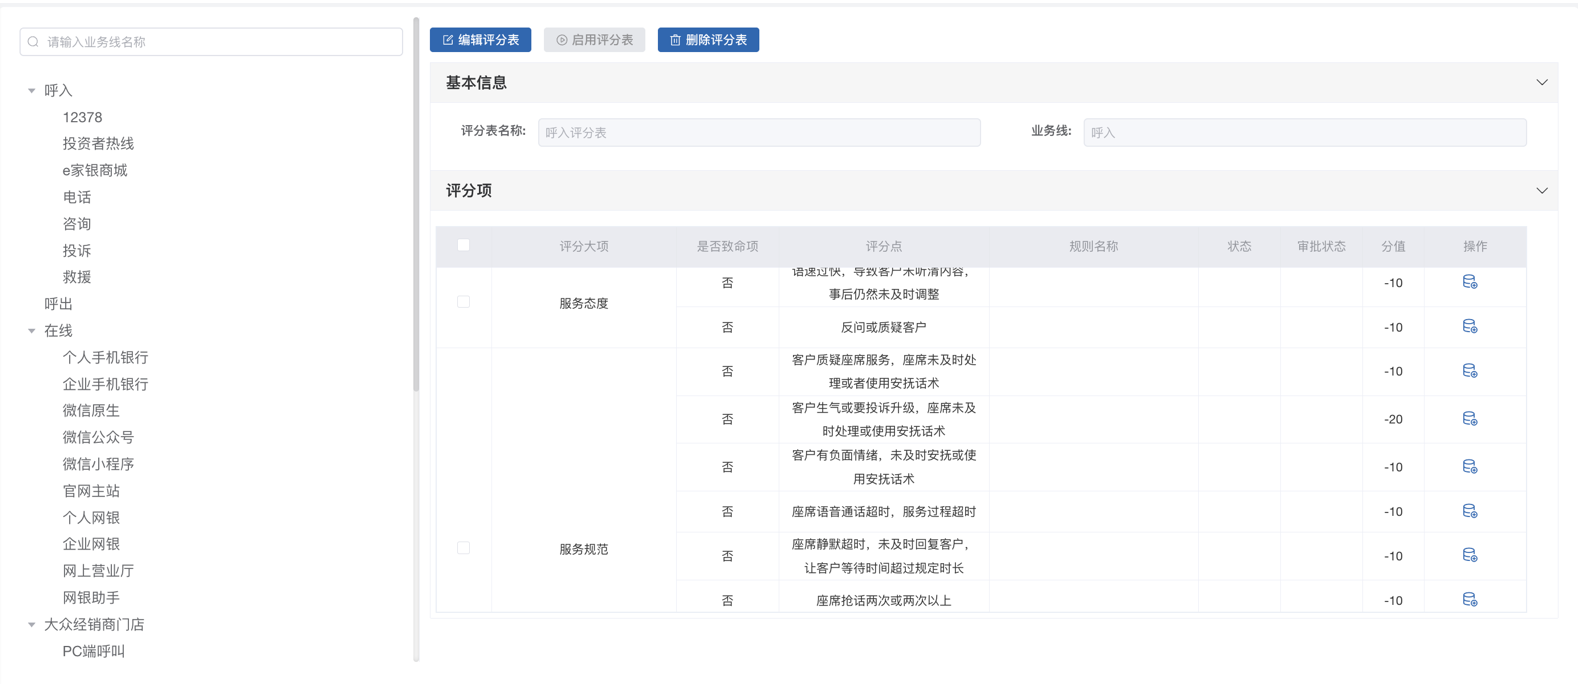Collapse the 在线 tree node arrow
This screenshot has width=1578, height=684.
tap(32, 331)
